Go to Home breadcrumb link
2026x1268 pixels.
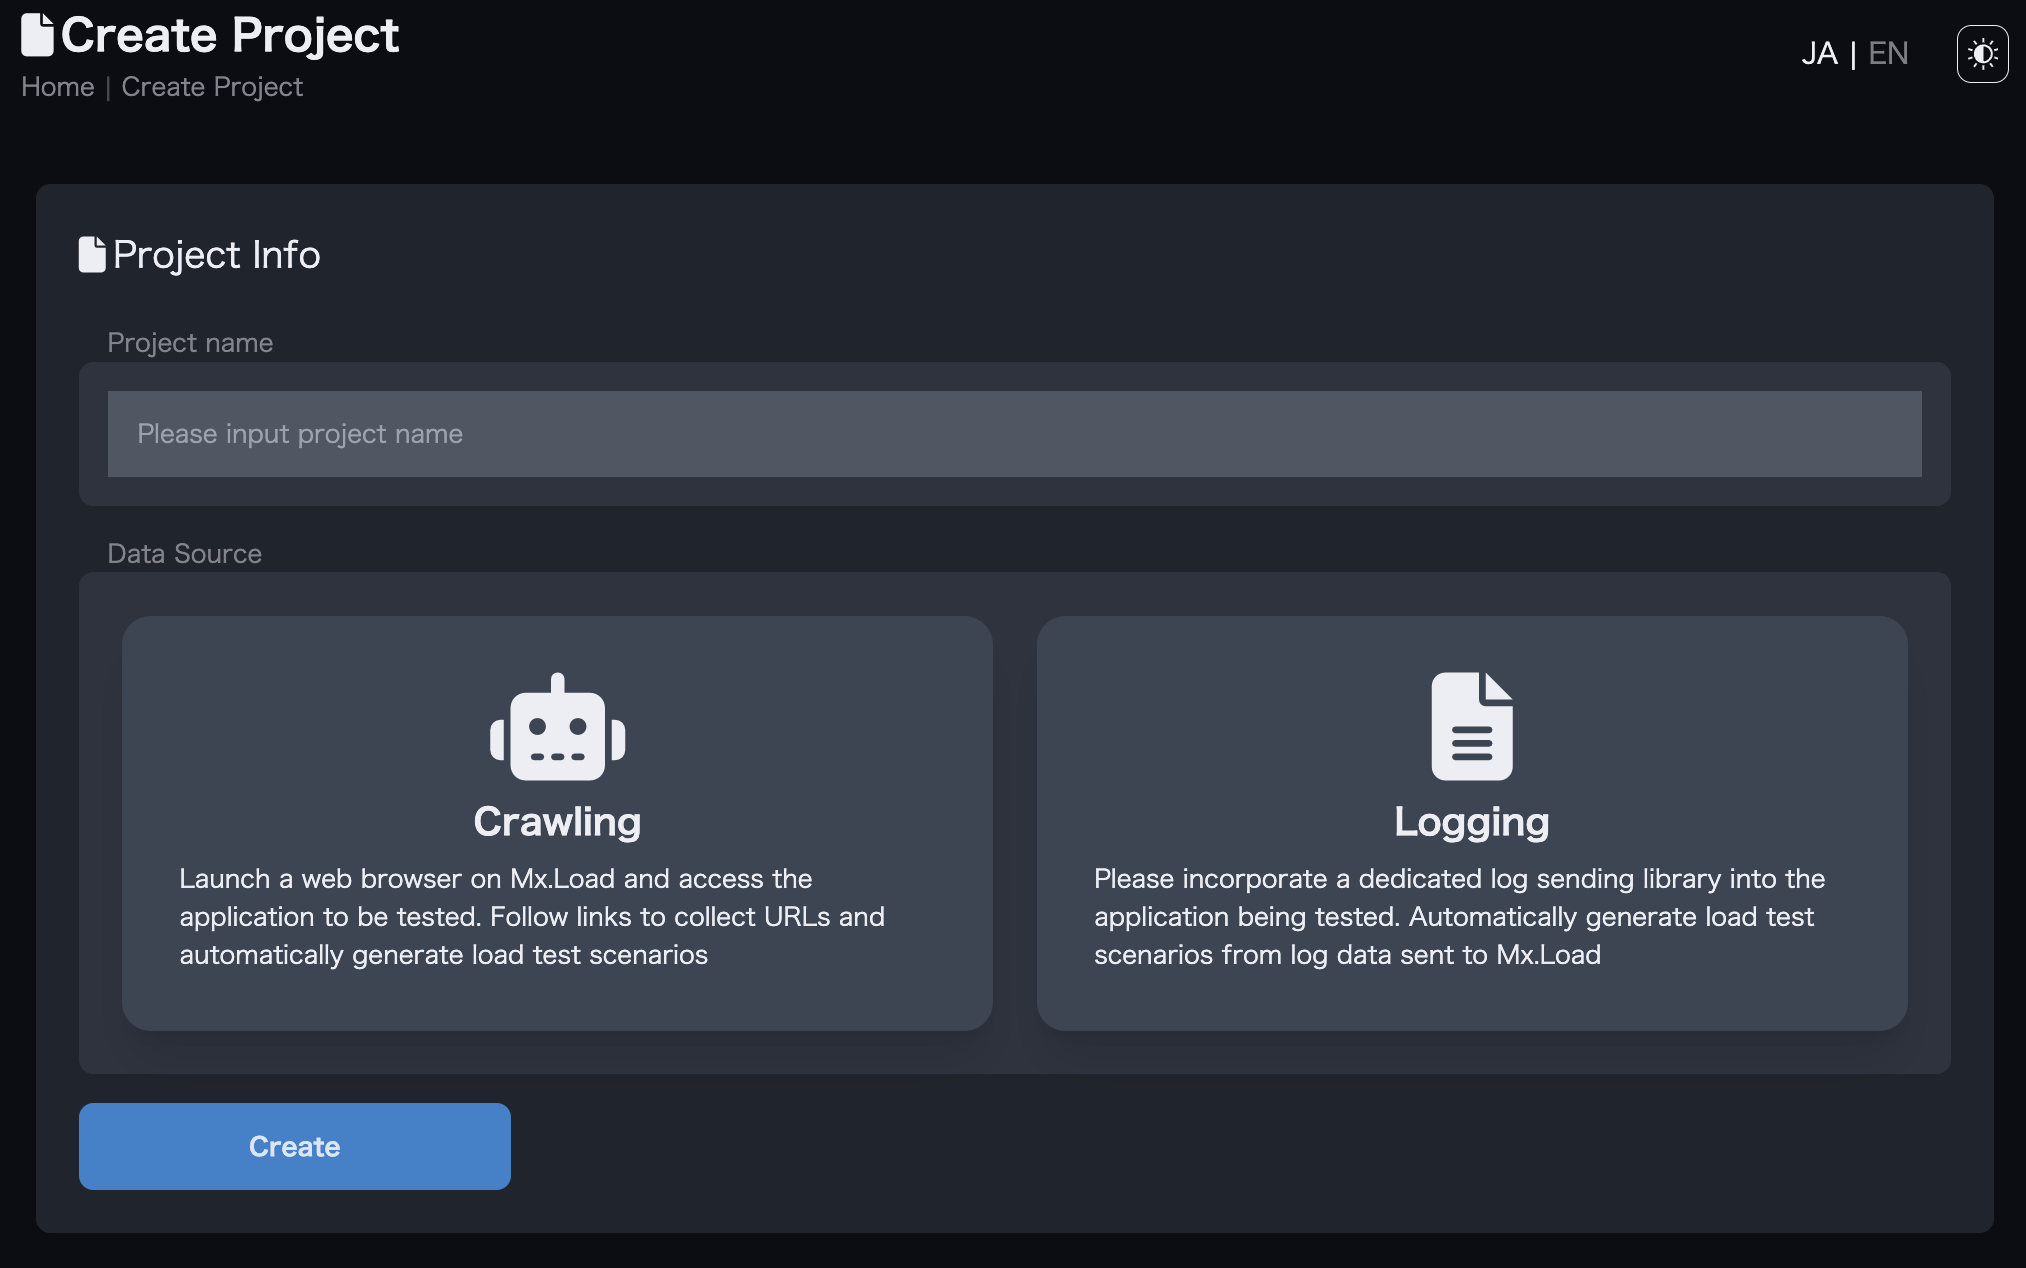coord(58,87)
